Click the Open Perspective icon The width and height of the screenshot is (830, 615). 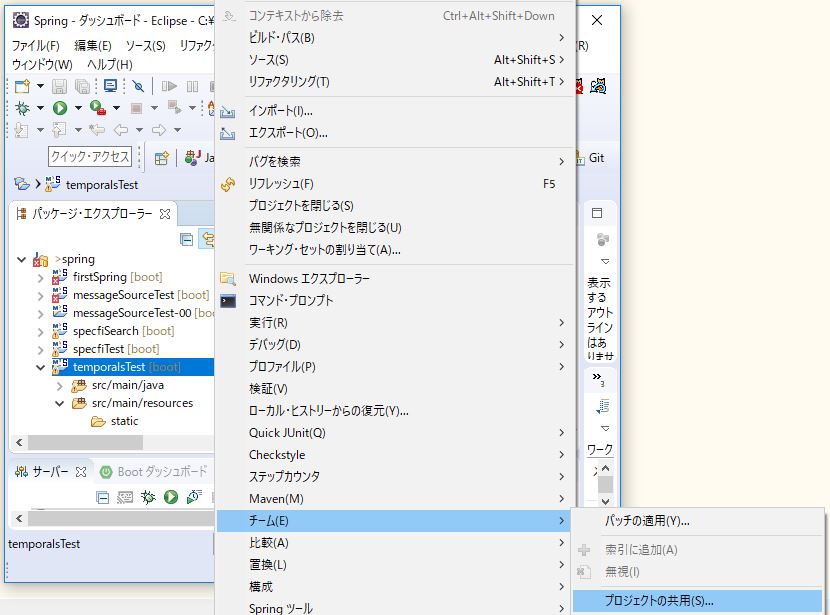click(161, 158)
